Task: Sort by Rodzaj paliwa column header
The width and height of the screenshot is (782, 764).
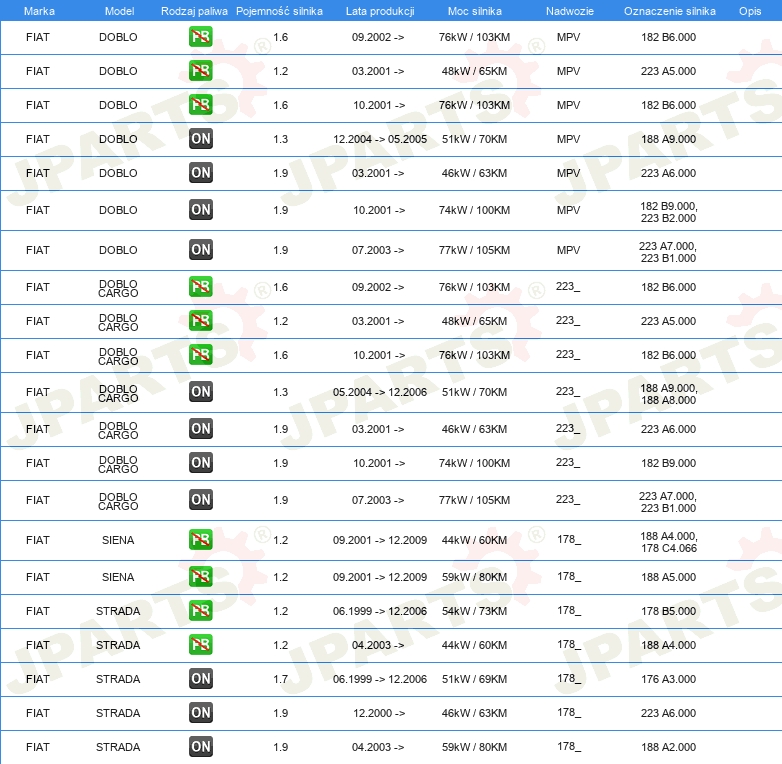Action: [194, 11]
